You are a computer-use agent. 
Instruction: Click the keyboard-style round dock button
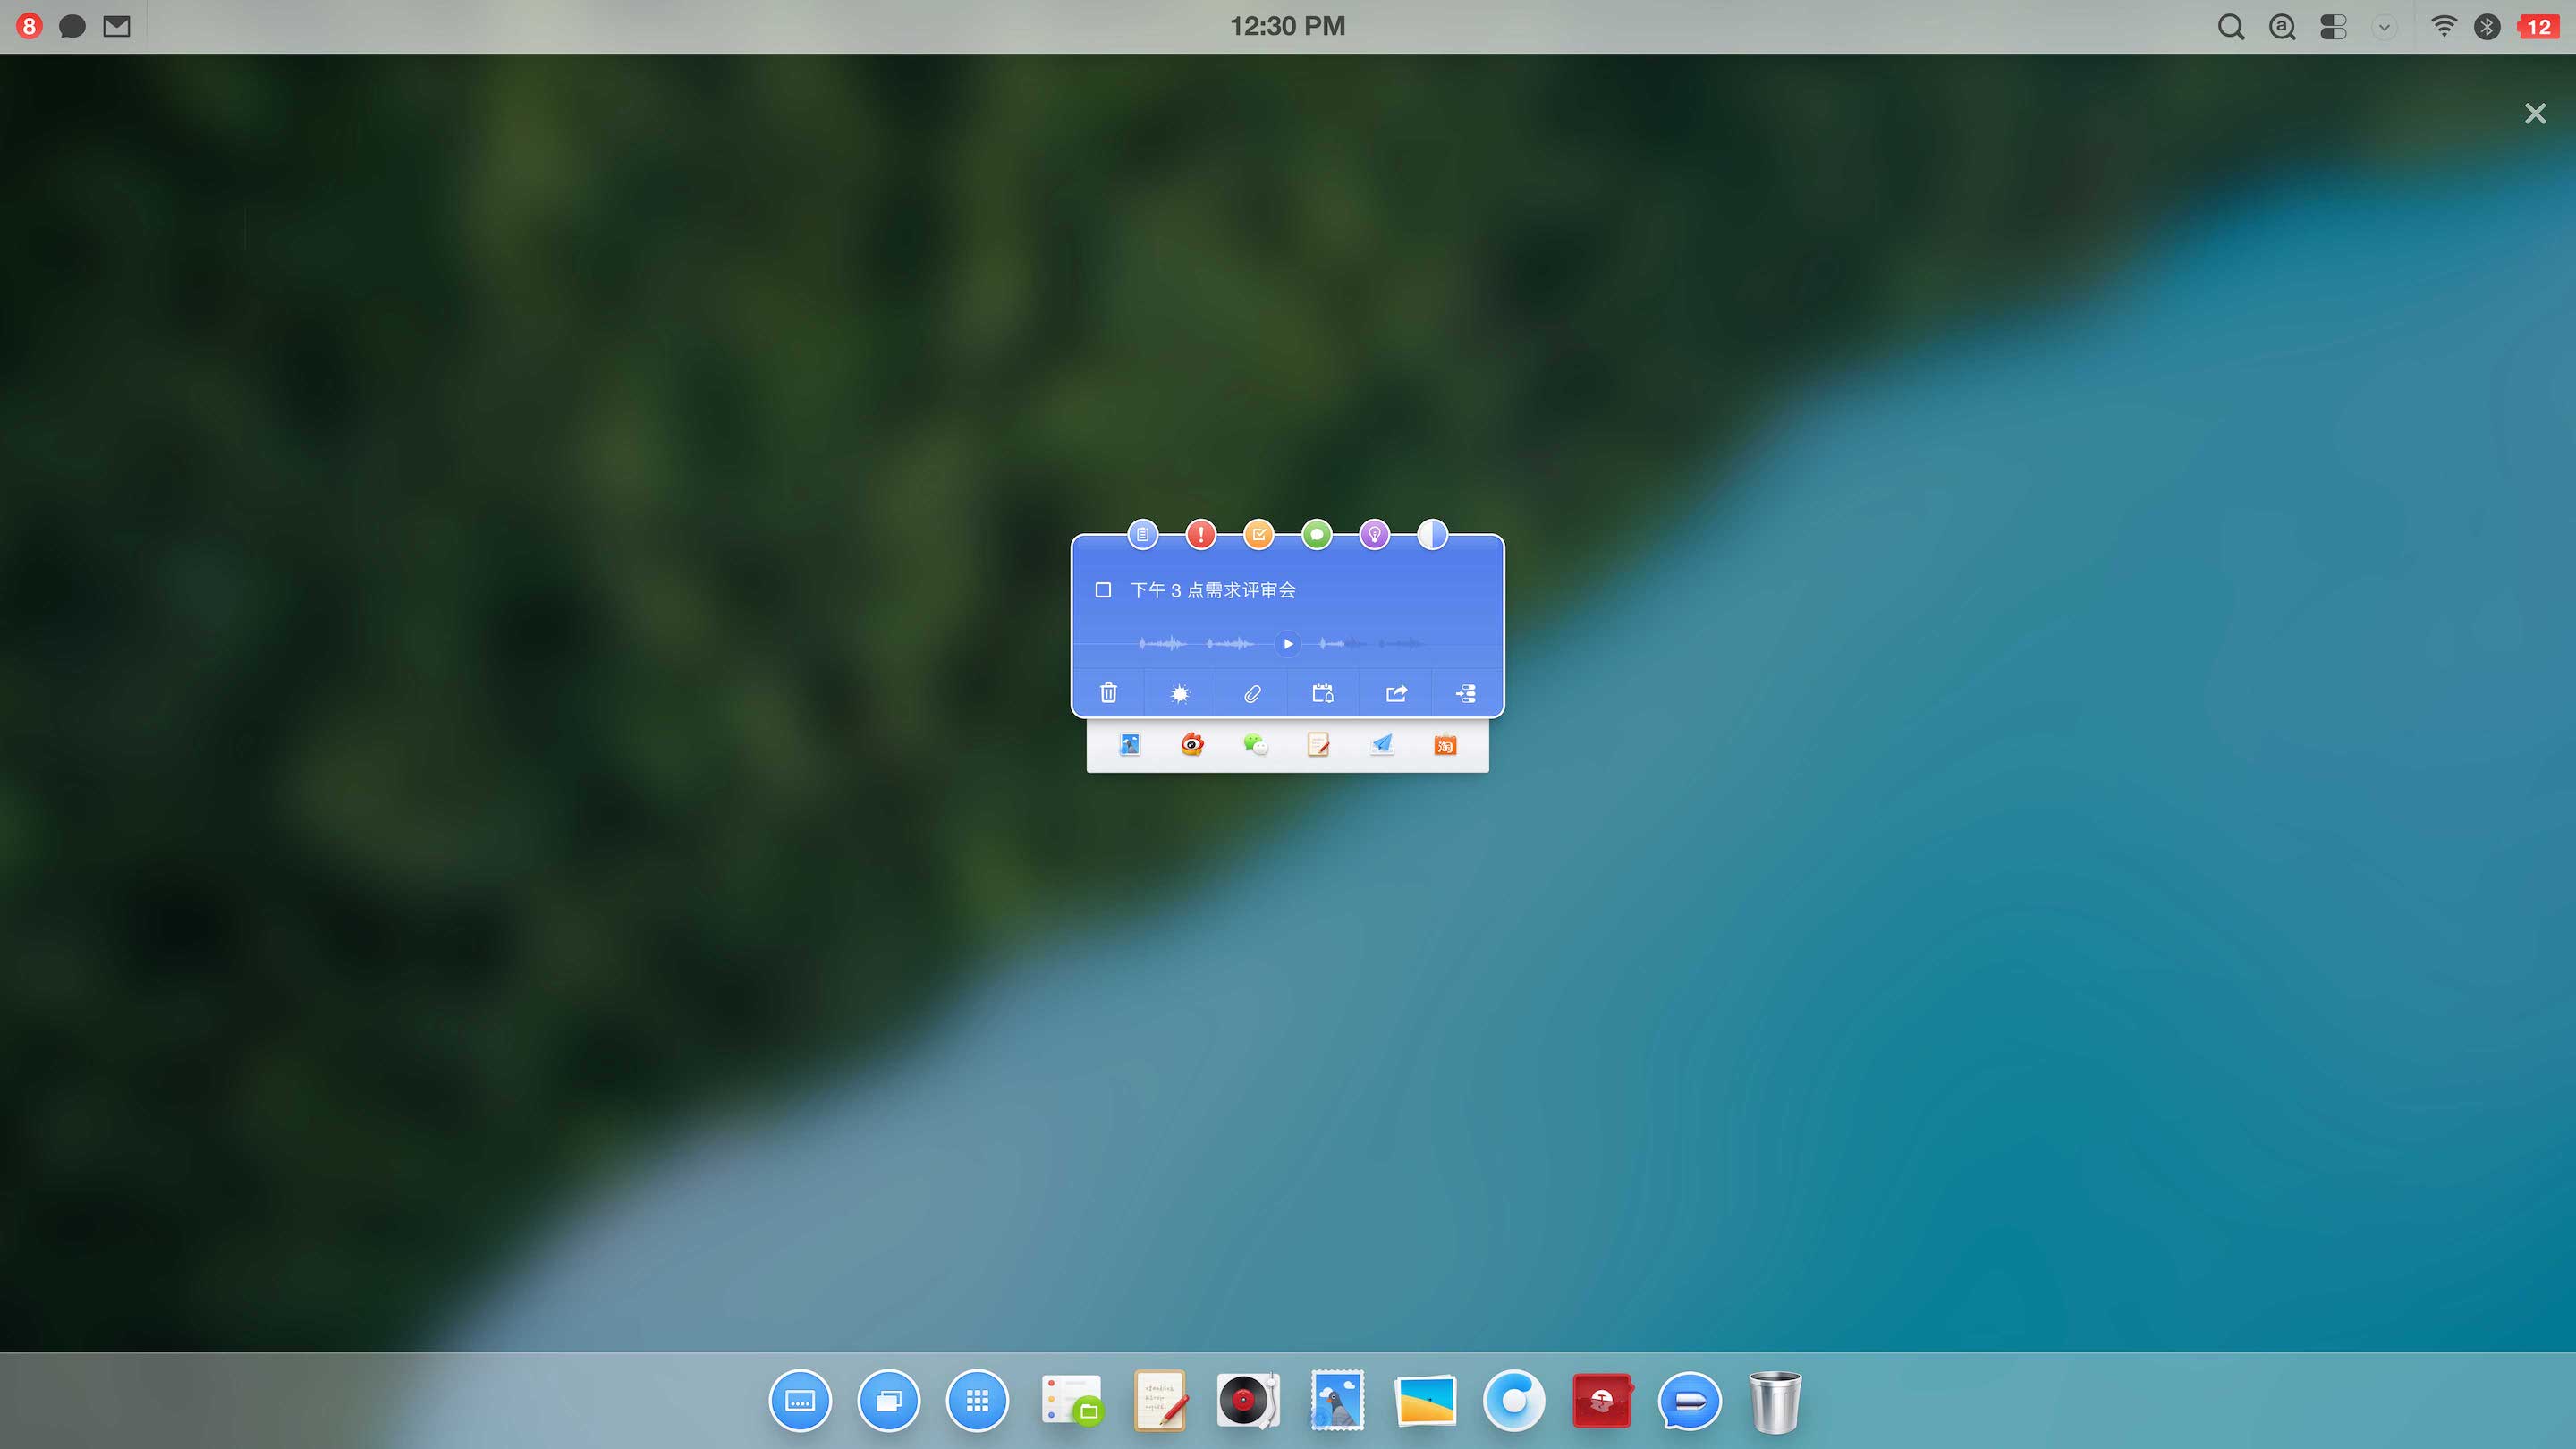pos(800,1400)
